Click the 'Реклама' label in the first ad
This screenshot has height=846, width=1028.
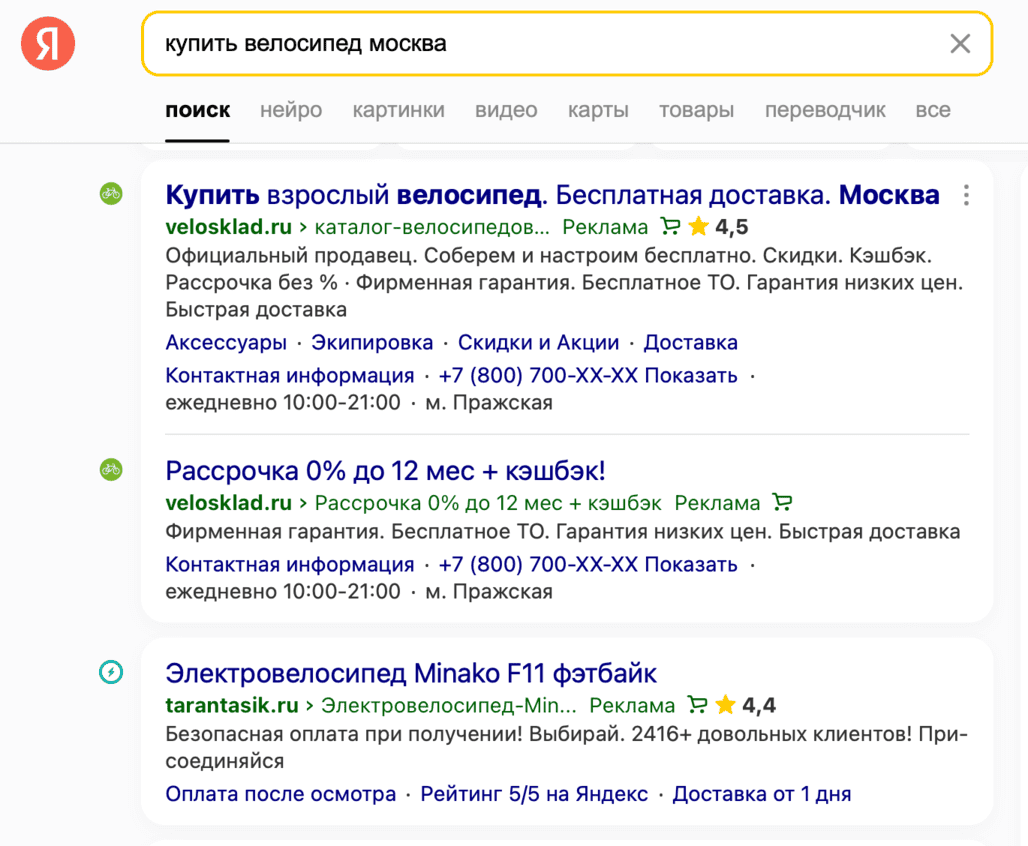coord(604,227)
